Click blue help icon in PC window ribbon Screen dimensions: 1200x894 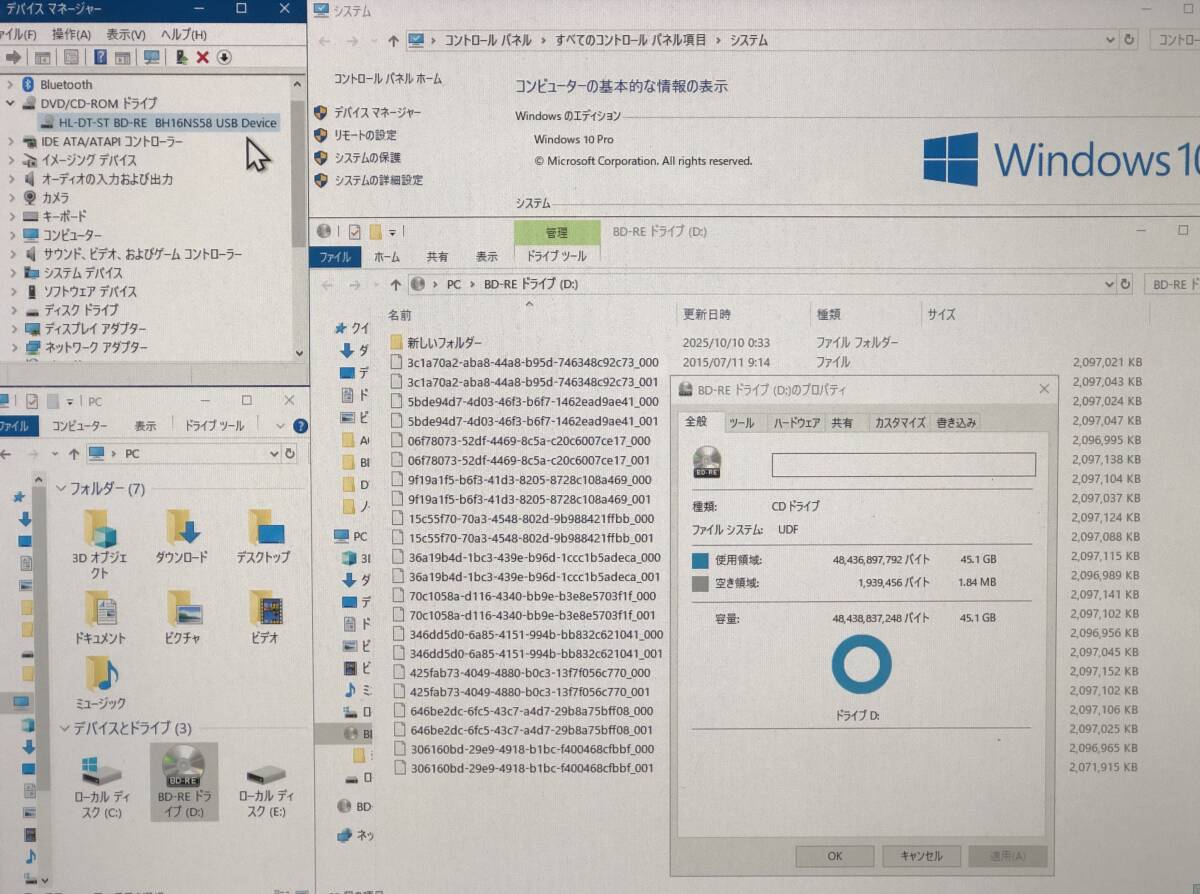(300, 426)
